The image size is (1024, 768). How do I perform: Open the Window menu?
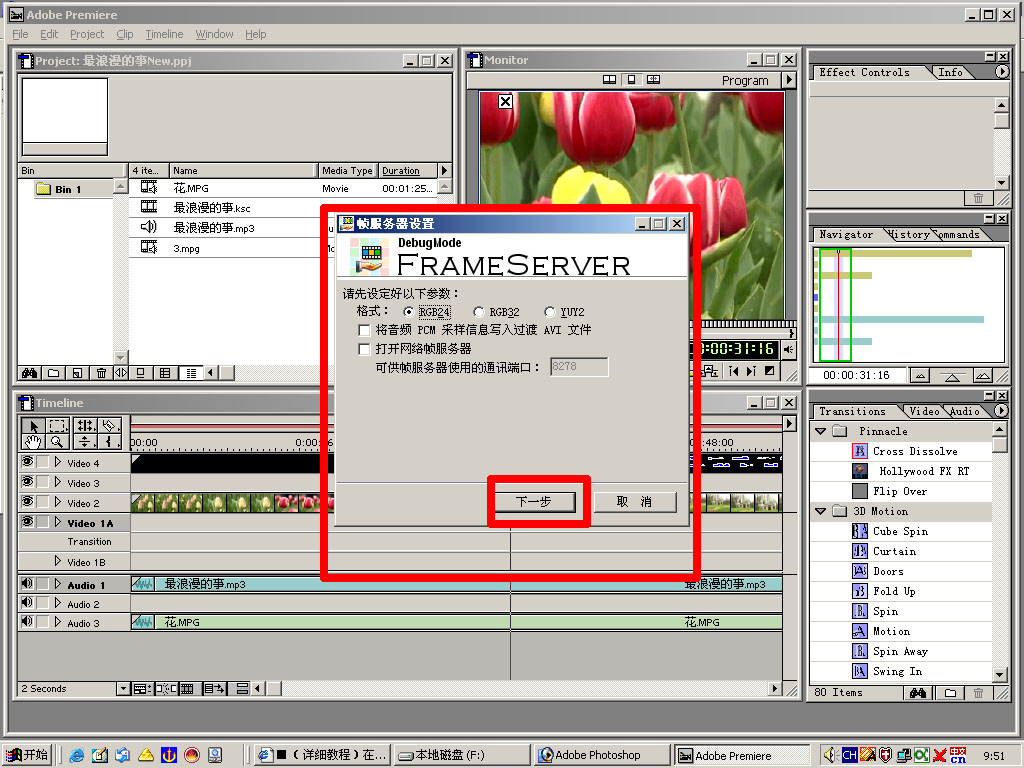click(214, 34)
